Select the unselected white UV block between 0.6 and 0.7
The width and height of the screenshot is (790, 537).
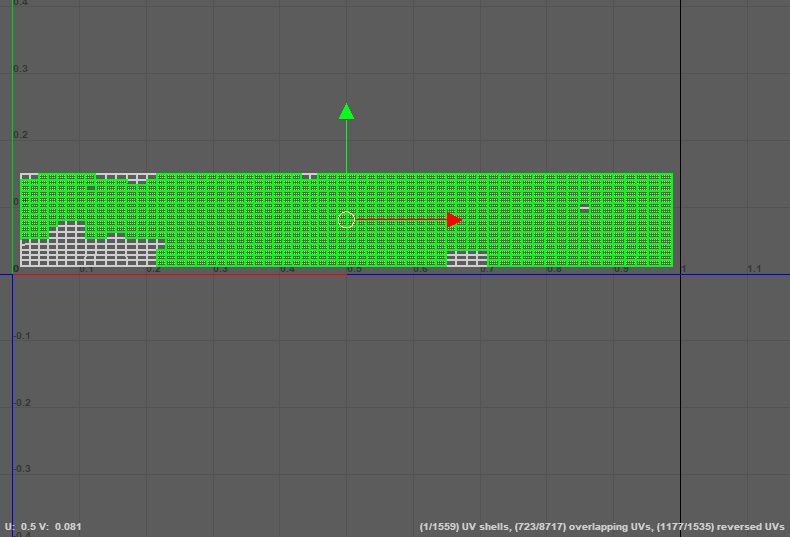click(467, 258)
